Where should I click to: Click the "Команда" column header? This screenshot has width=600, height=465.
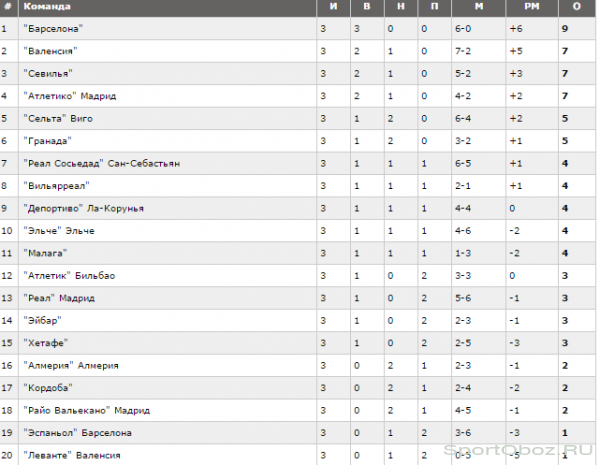coord(47,7)
